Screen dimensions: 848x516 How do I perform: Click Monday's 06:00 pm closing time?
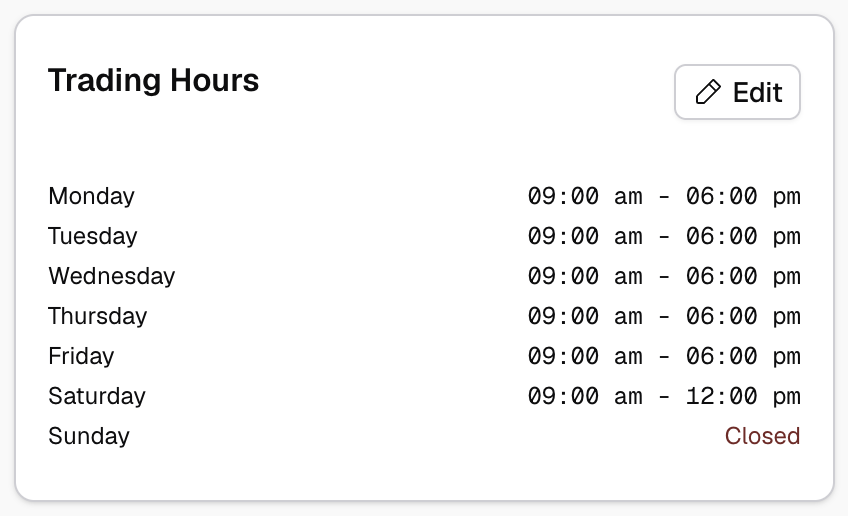(x=743, y=196)
